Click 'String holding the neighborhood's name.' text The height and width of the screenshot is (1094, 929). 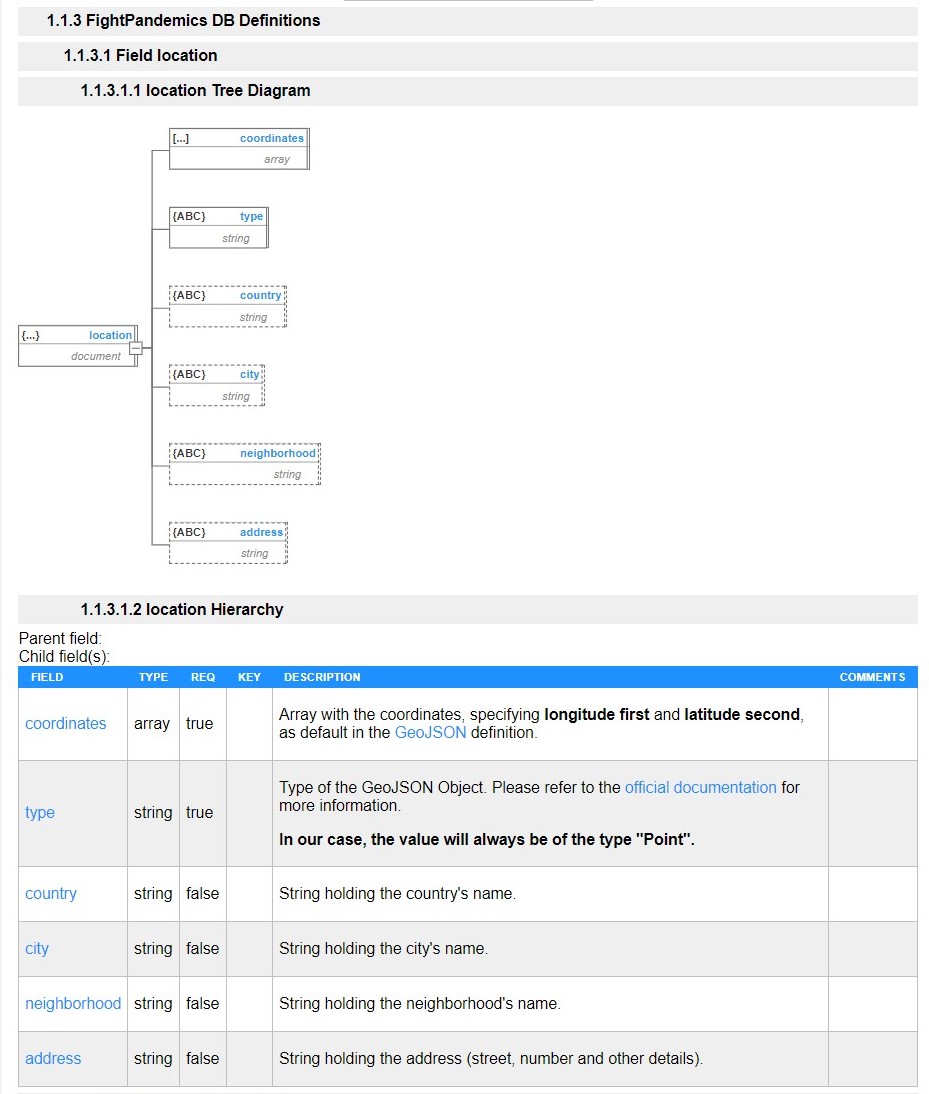click(x=420, y=1003)
